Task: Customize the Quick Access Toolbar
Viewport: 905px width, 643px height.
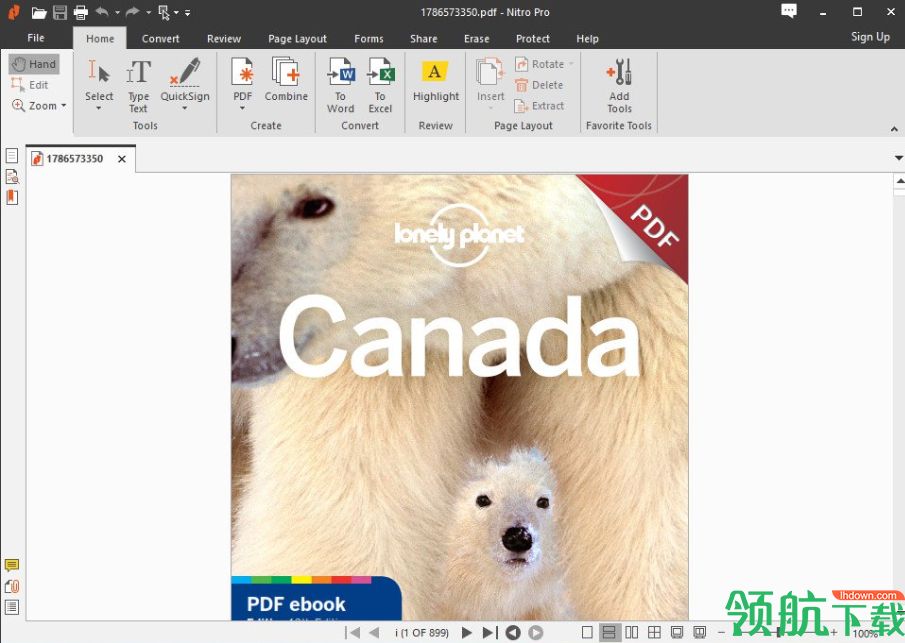Action: [x=188, y=12]
